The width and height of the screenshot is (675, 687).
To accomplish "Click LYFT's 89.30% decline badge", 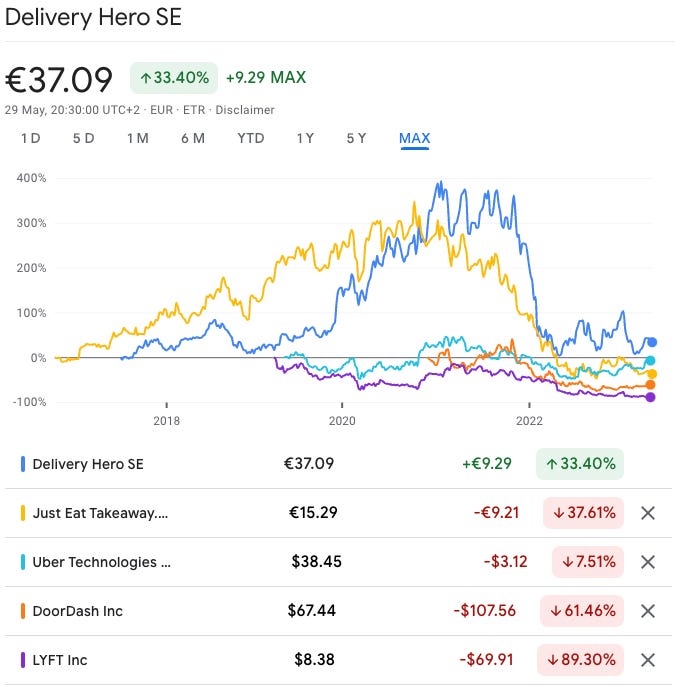I will [581, 660].
